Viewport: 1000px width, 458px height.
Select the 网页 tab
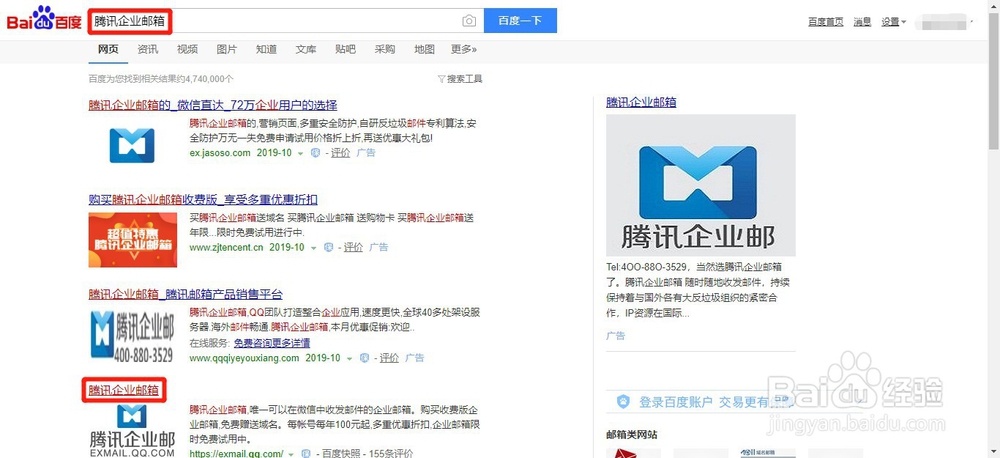[x=108, y=49]
